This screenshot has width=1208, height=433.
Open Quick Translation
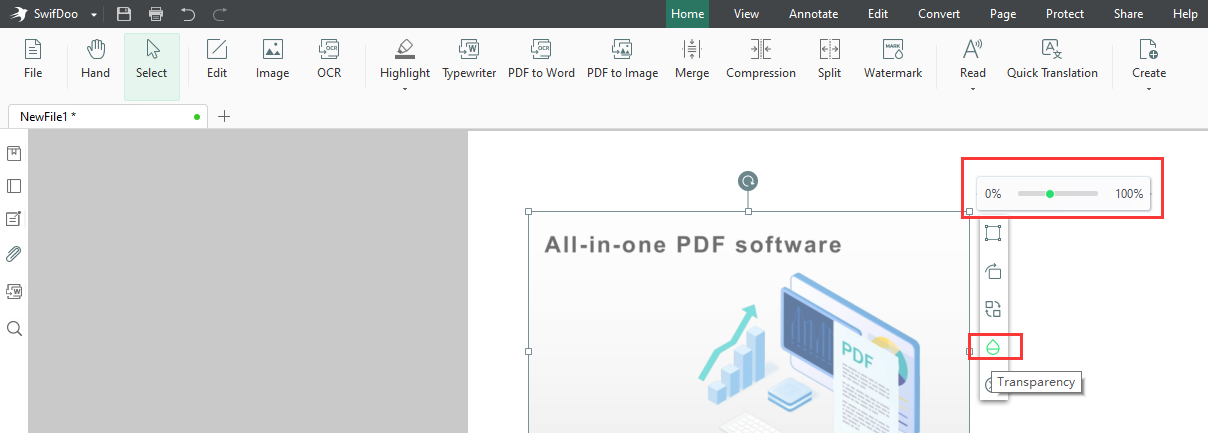tap(1052, 60)
